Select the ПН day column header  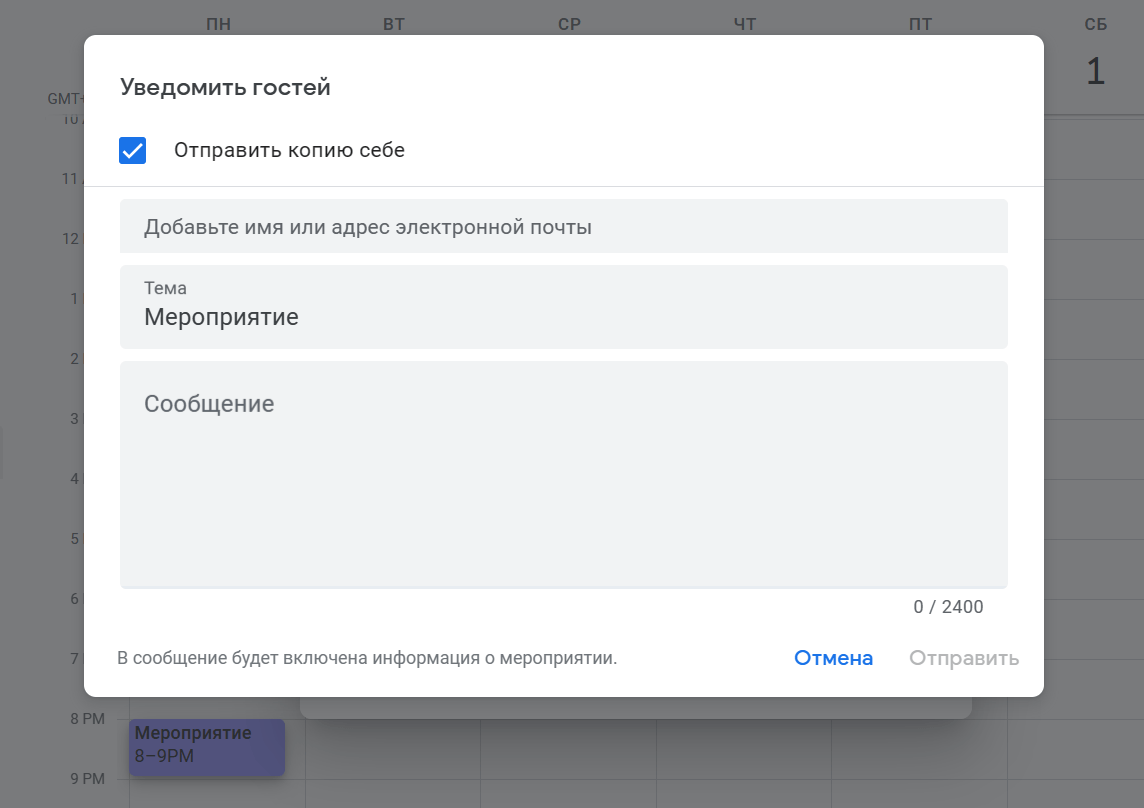[x=218, y=24]
